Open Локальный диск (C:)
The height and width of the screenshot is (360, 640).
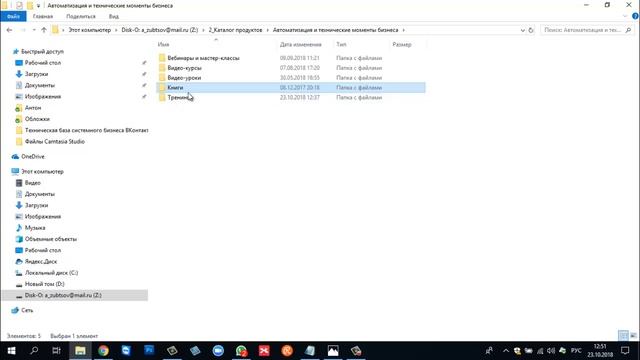tap(51, 273)
